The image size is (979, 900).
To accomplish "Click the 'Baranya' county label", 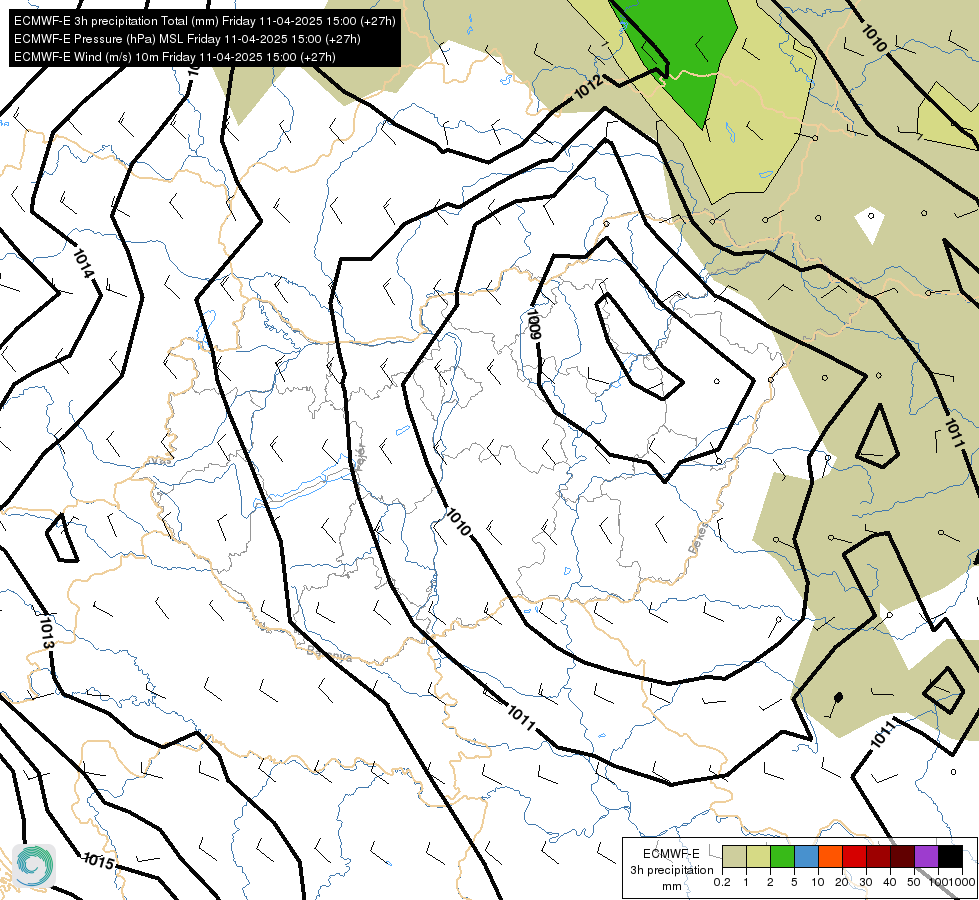I will point(329,654).
